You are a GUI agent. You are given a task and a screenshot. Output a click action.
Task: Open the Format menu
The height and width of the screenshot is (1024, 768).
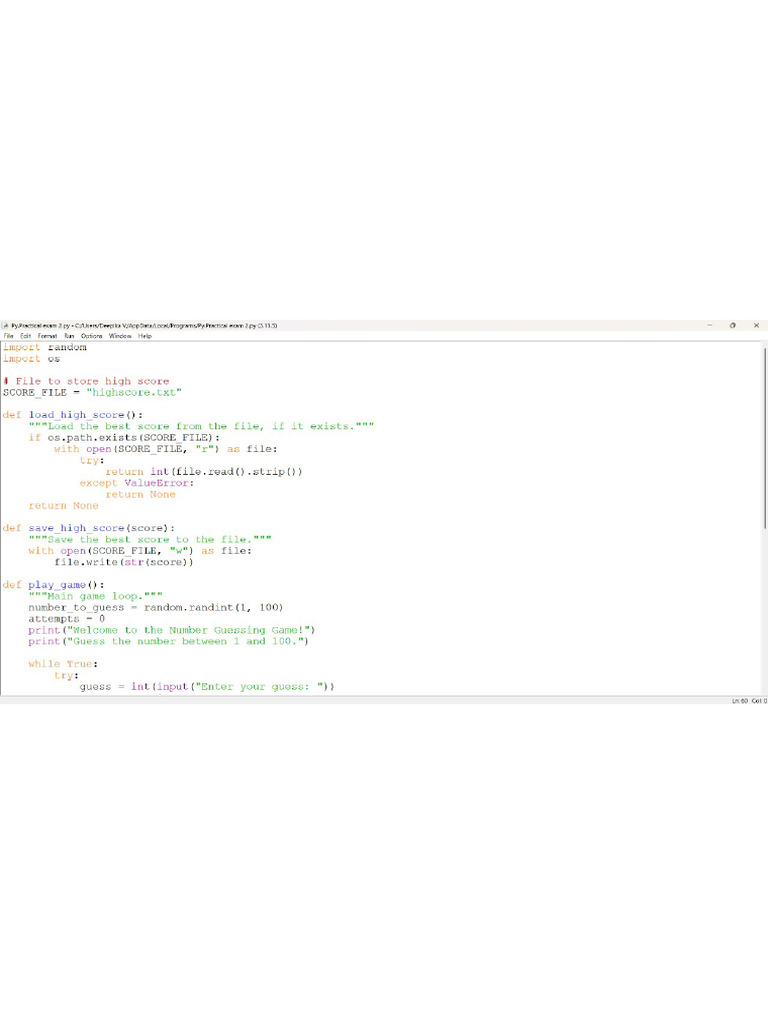[x=47, y=336]
